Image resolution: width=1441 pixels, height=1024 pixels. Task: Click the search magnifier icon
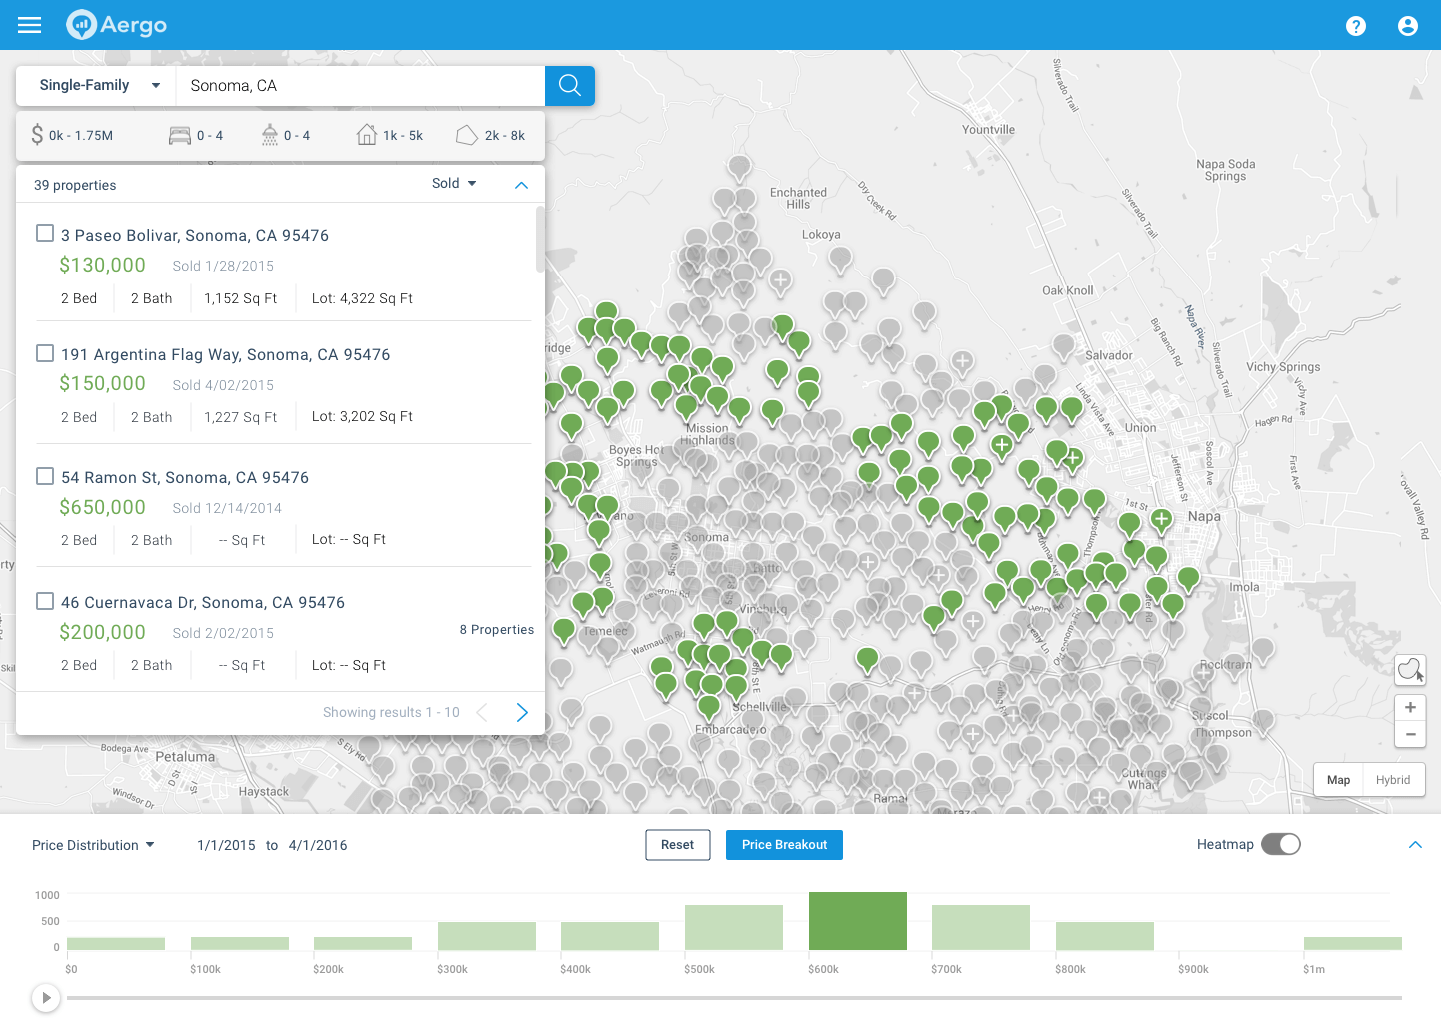pos(569,86)
